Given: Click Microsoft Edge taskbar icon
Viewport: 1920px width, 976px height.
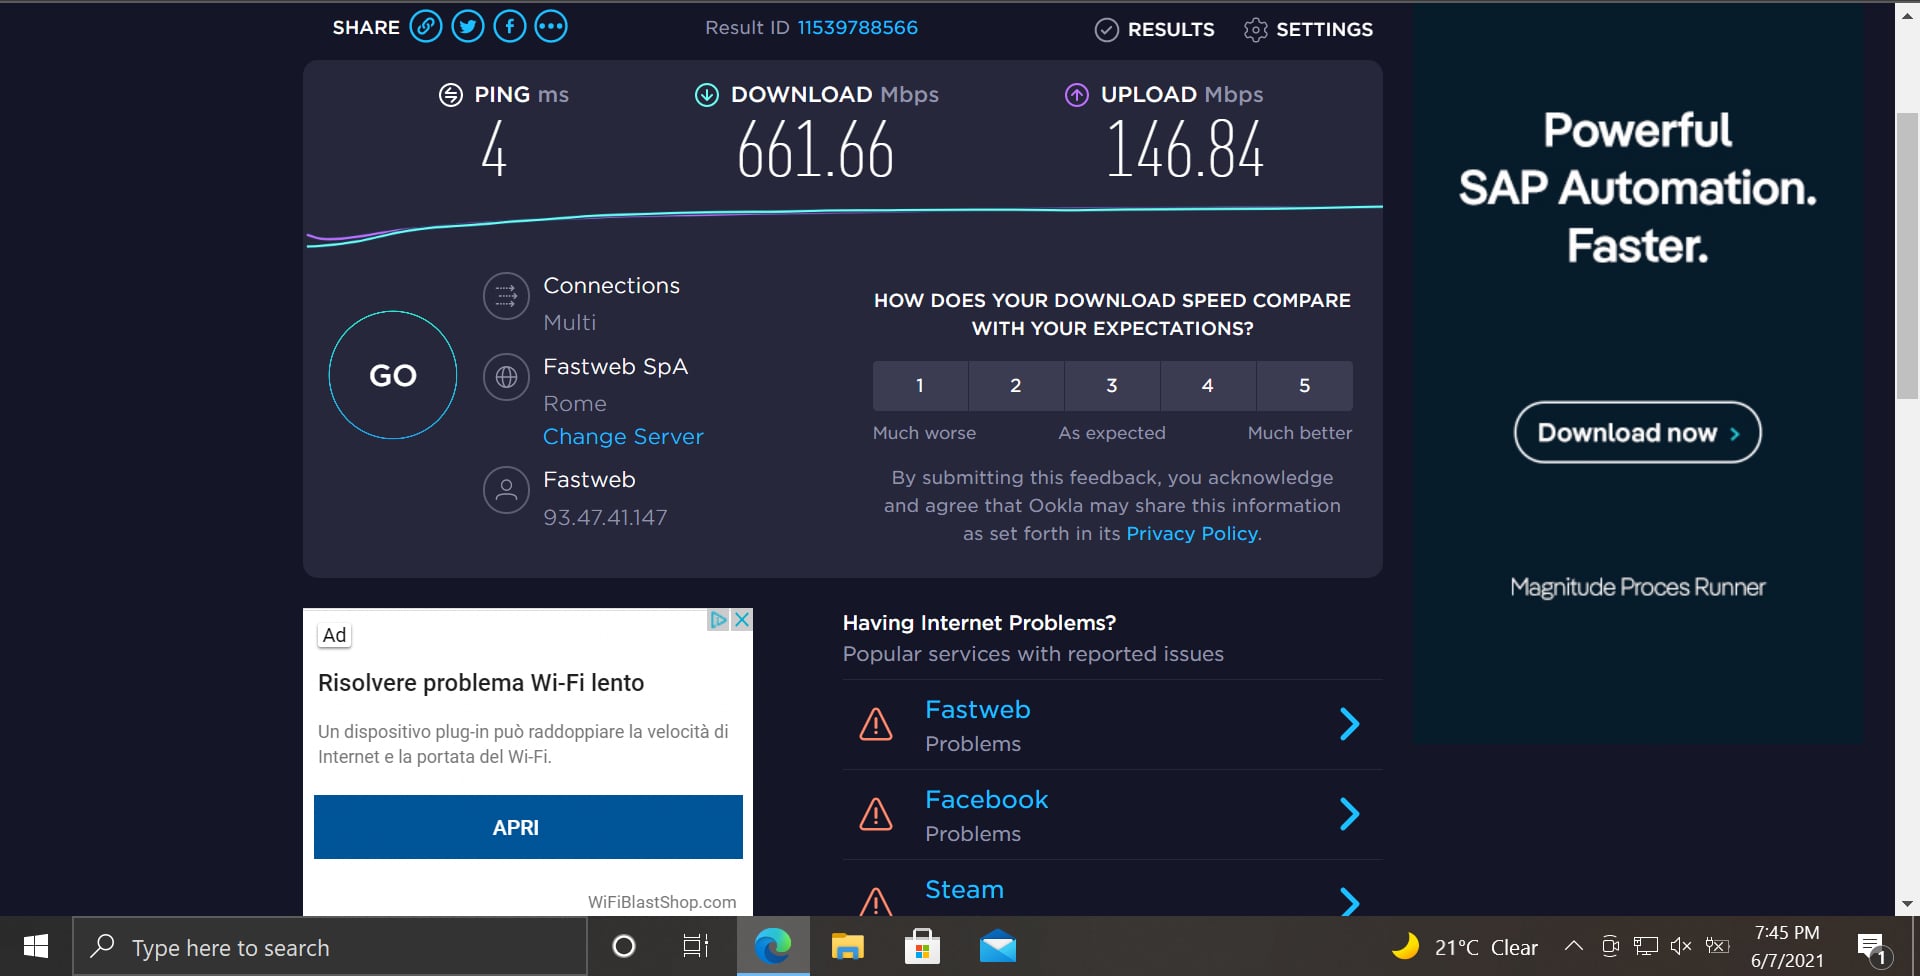Looking at the screenshot, I should (773, 946).
